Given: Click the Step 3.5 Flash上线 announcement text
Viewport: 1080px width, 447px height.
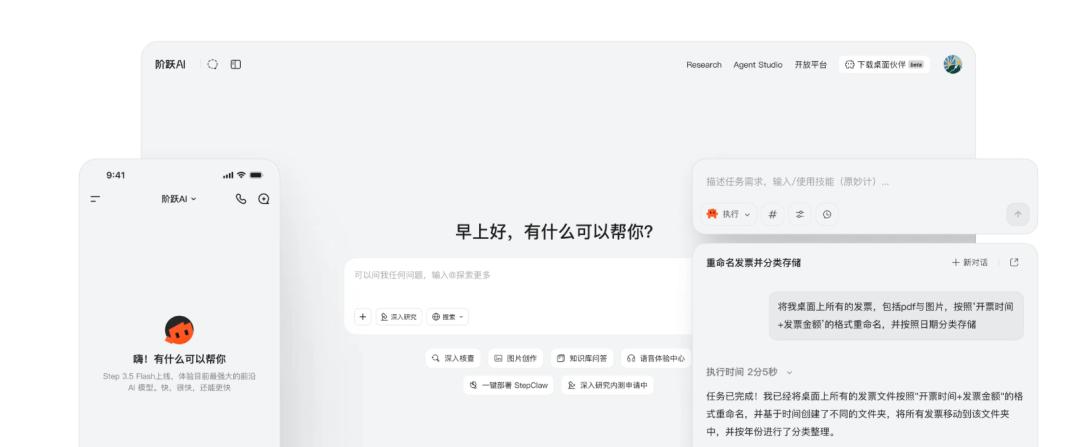Looking at the screenshot, I should click(x=179, y=382).
